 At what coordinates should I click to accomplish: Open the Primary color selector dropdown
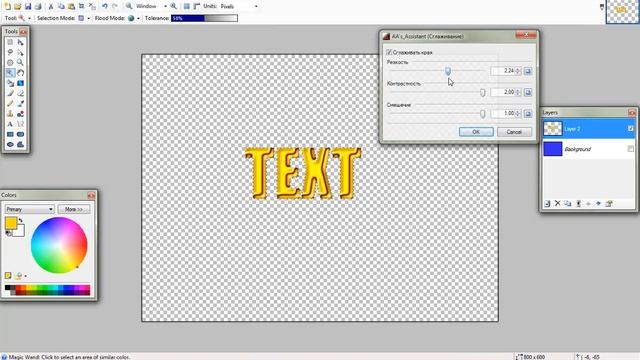pos(29,209)
